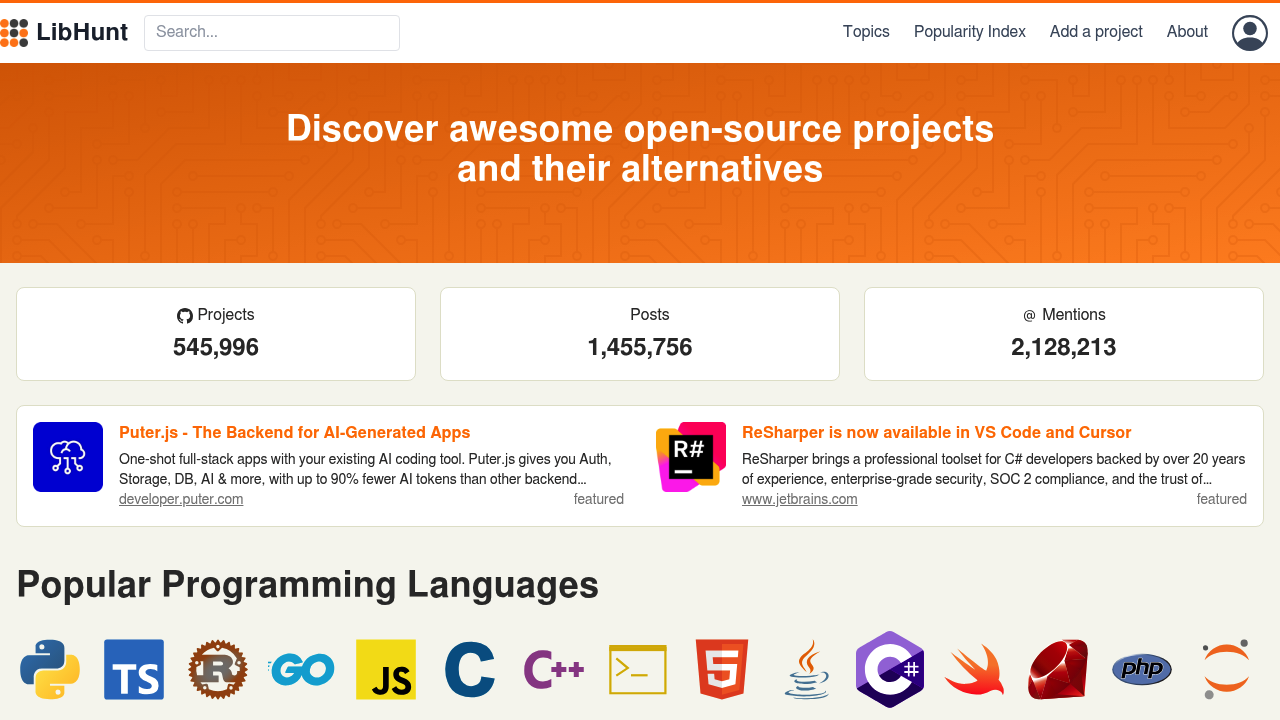Viewport: 1280px width, 720px height.
Task: Select the TypeScript language icon
Action: [x=134, y=669]
